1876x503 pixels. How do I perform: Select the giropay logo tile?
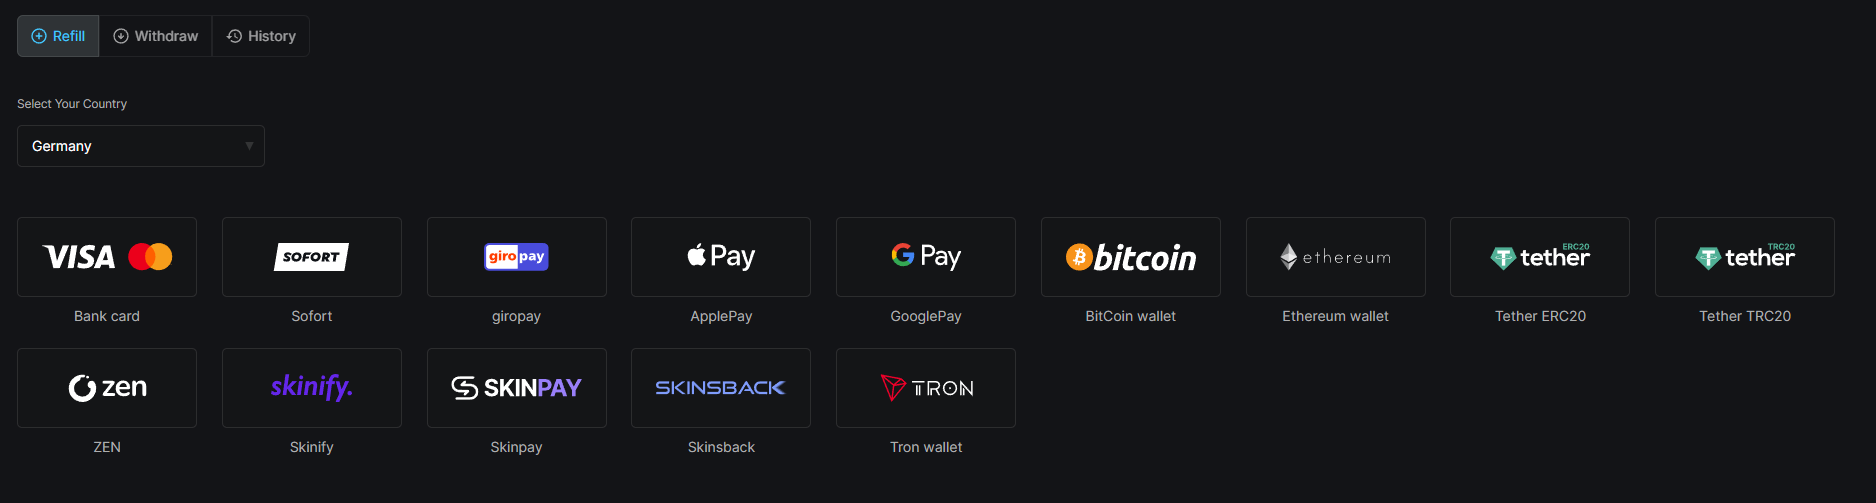point(517,257)
